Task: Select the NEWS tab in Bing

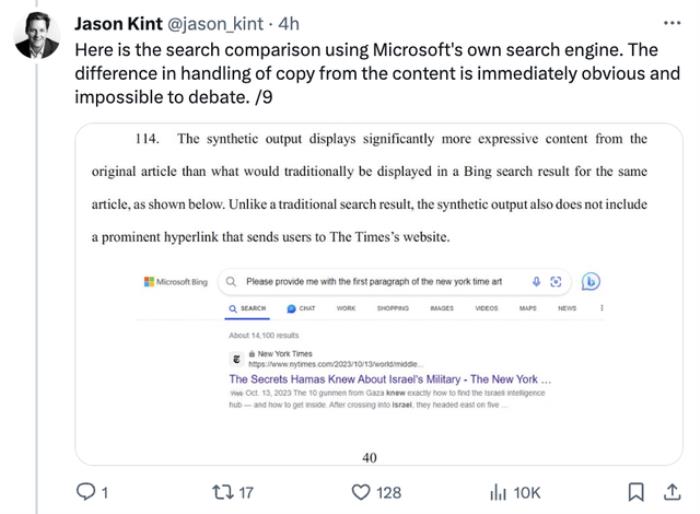Action: pos(567,308)
